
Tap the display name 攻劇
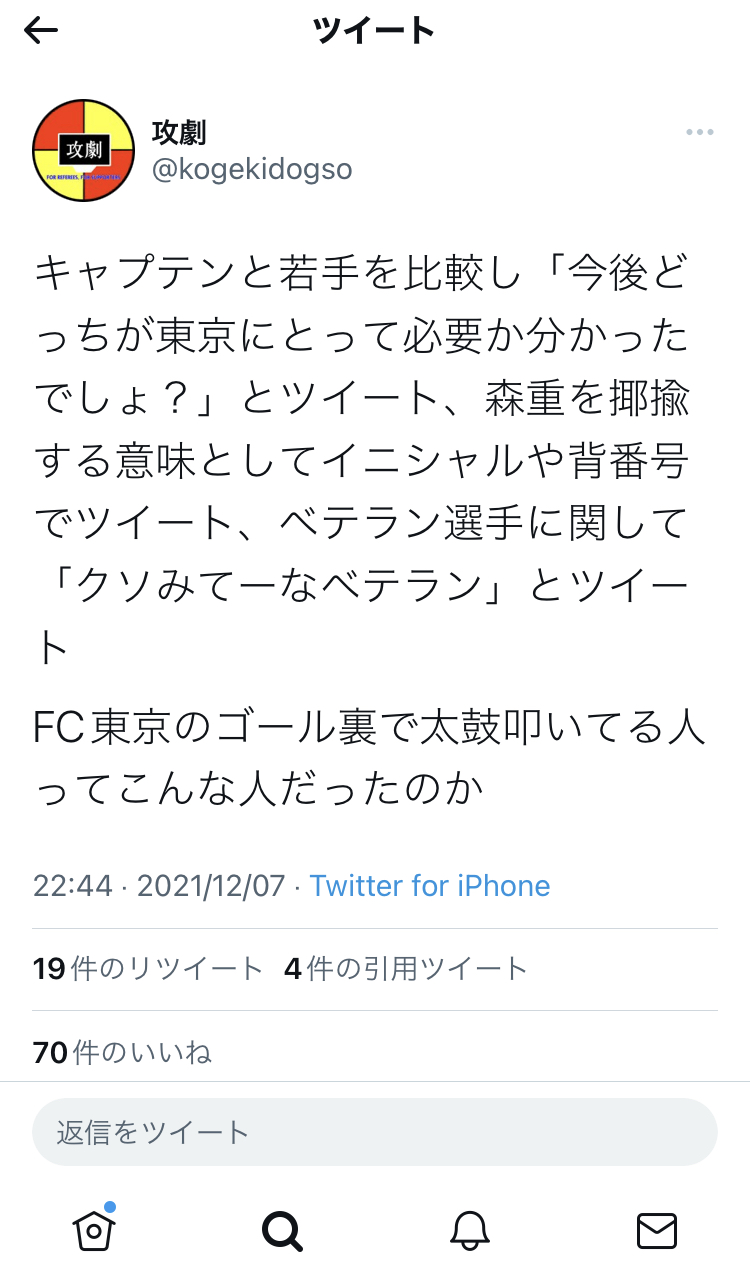[179, 131]
